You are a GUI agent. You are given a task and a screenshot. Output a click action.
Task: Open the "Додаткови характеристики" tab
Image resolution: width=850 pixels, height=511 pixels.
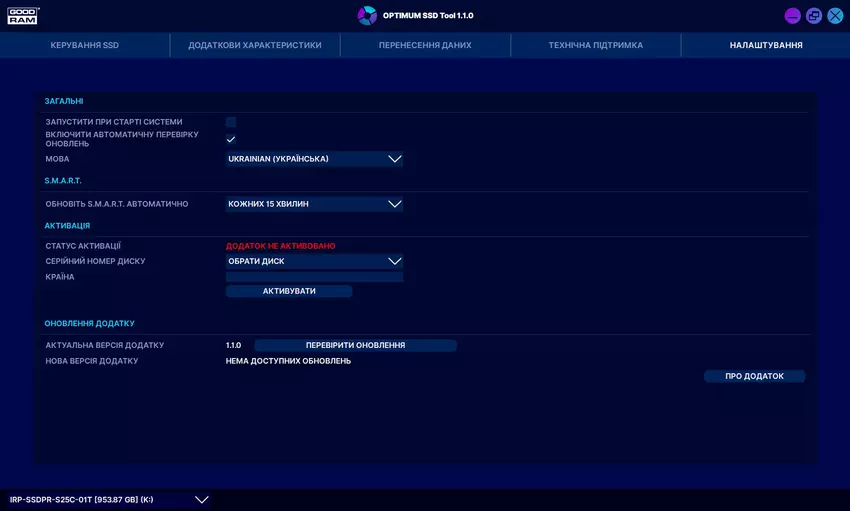255,45
